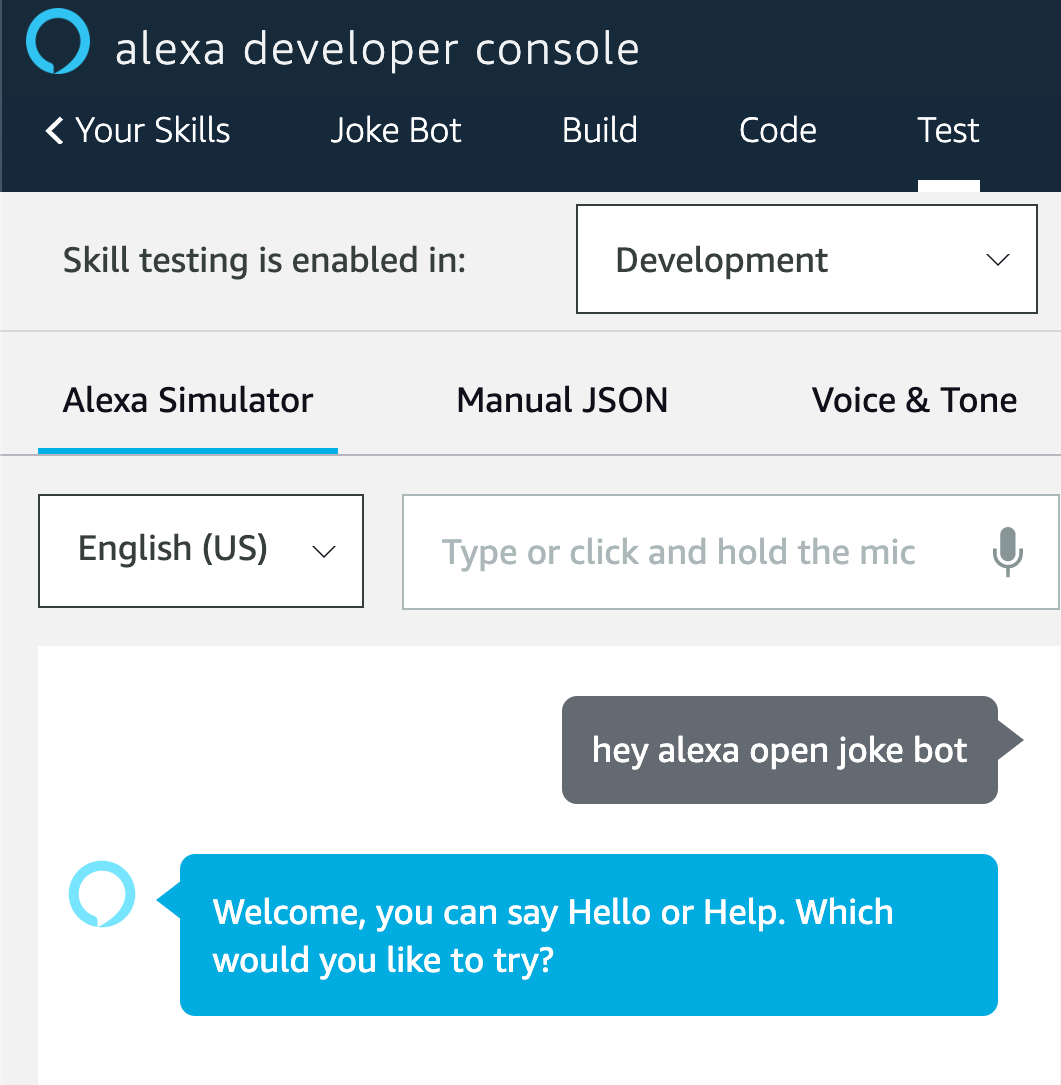Click the alexa developer console title
This screenshot has width=1061, height=1085.
click(x=378, y=47)
